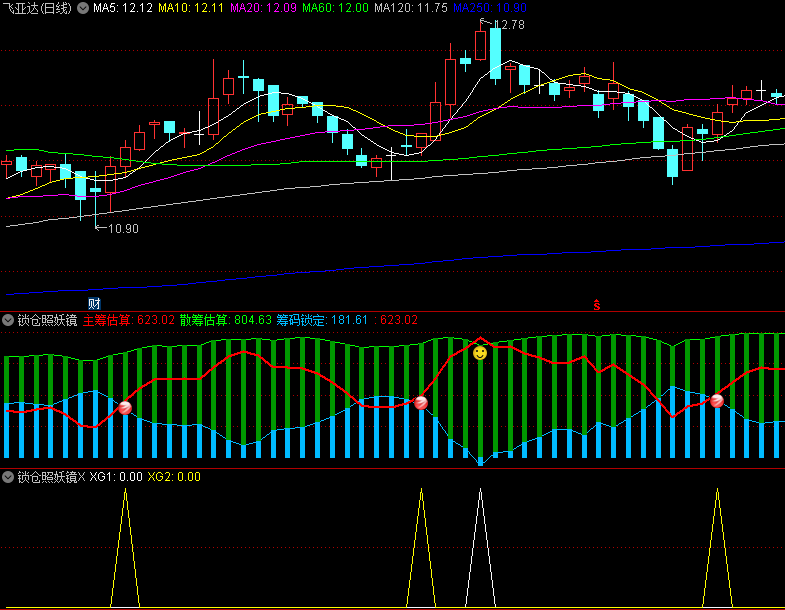Image resolution: width=785 pixels, height=610 pixels.
Task: Select the 锁仓照妖镜 indicator name
Action: coord(48,320)
